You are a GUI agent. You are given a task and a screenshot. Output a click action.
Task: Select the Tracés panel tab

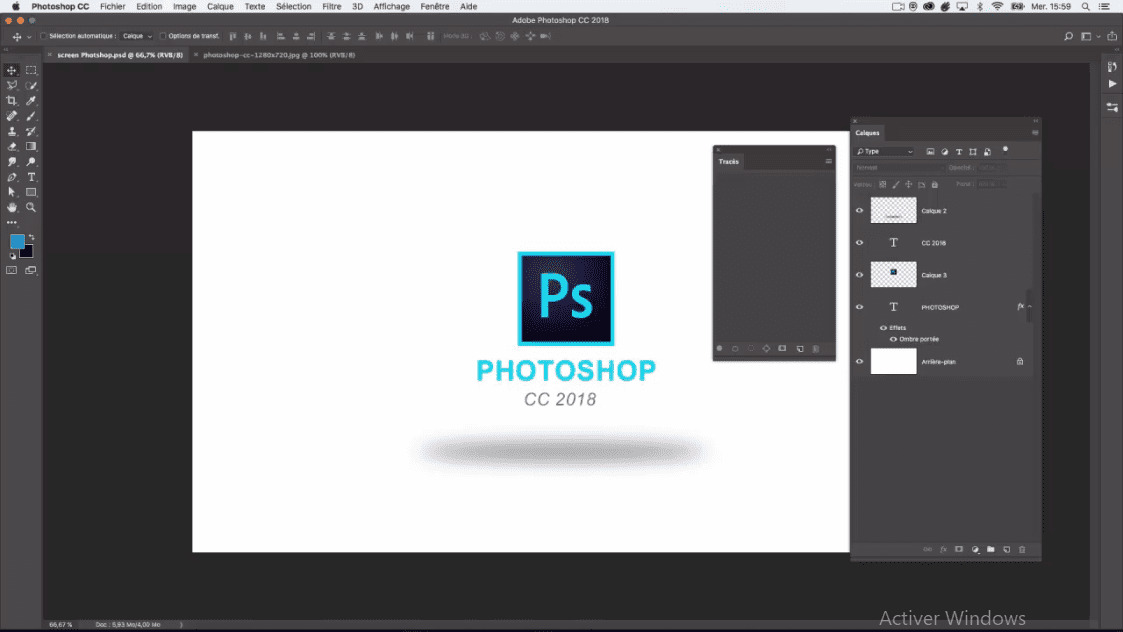click(x=728, y=161)
